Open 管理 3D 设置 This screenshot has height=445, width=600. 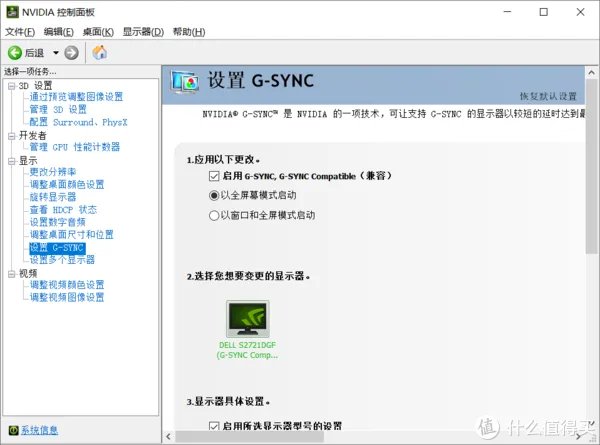(58, 109)
